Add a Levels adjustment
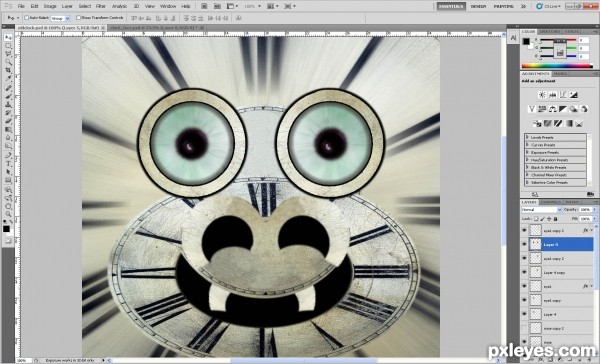 coord(553,95)
